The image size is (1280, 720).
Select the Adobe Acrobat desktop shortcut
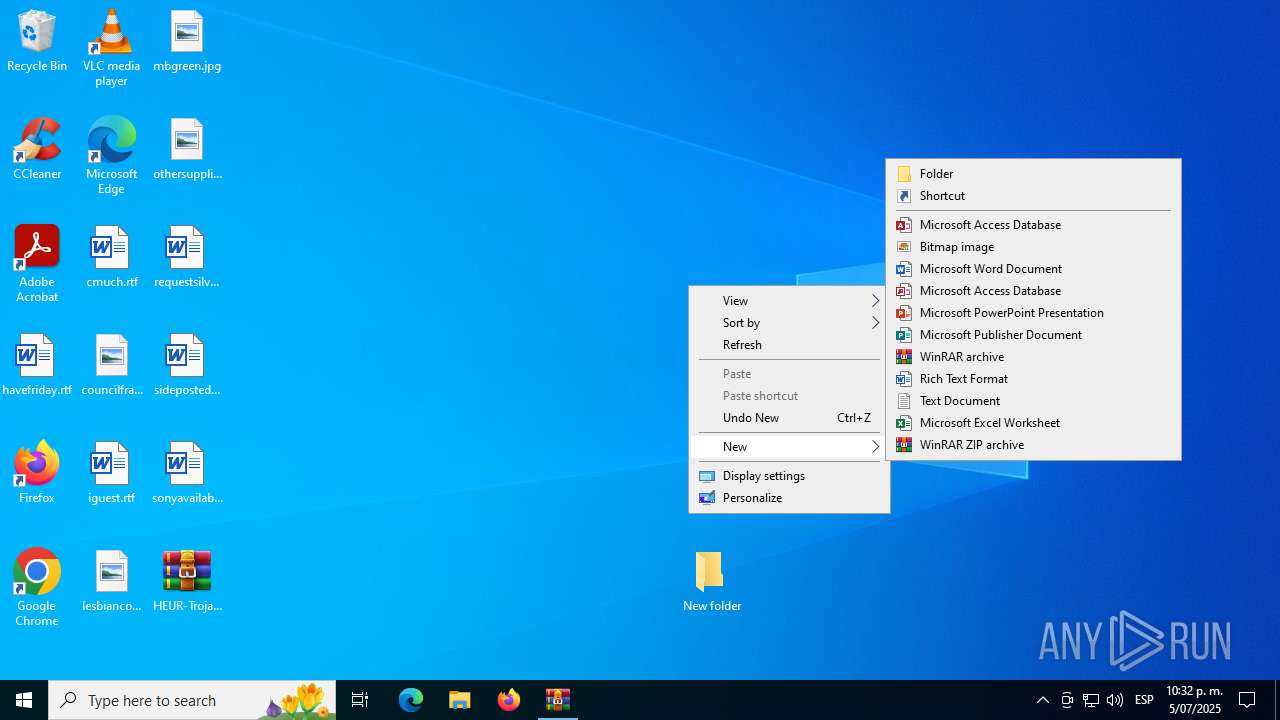tap(37, 264)
